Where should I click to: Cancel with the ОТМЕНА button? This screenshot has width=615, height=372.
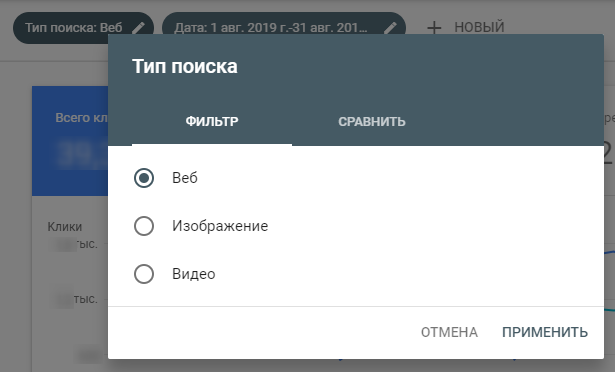(449, 332)
